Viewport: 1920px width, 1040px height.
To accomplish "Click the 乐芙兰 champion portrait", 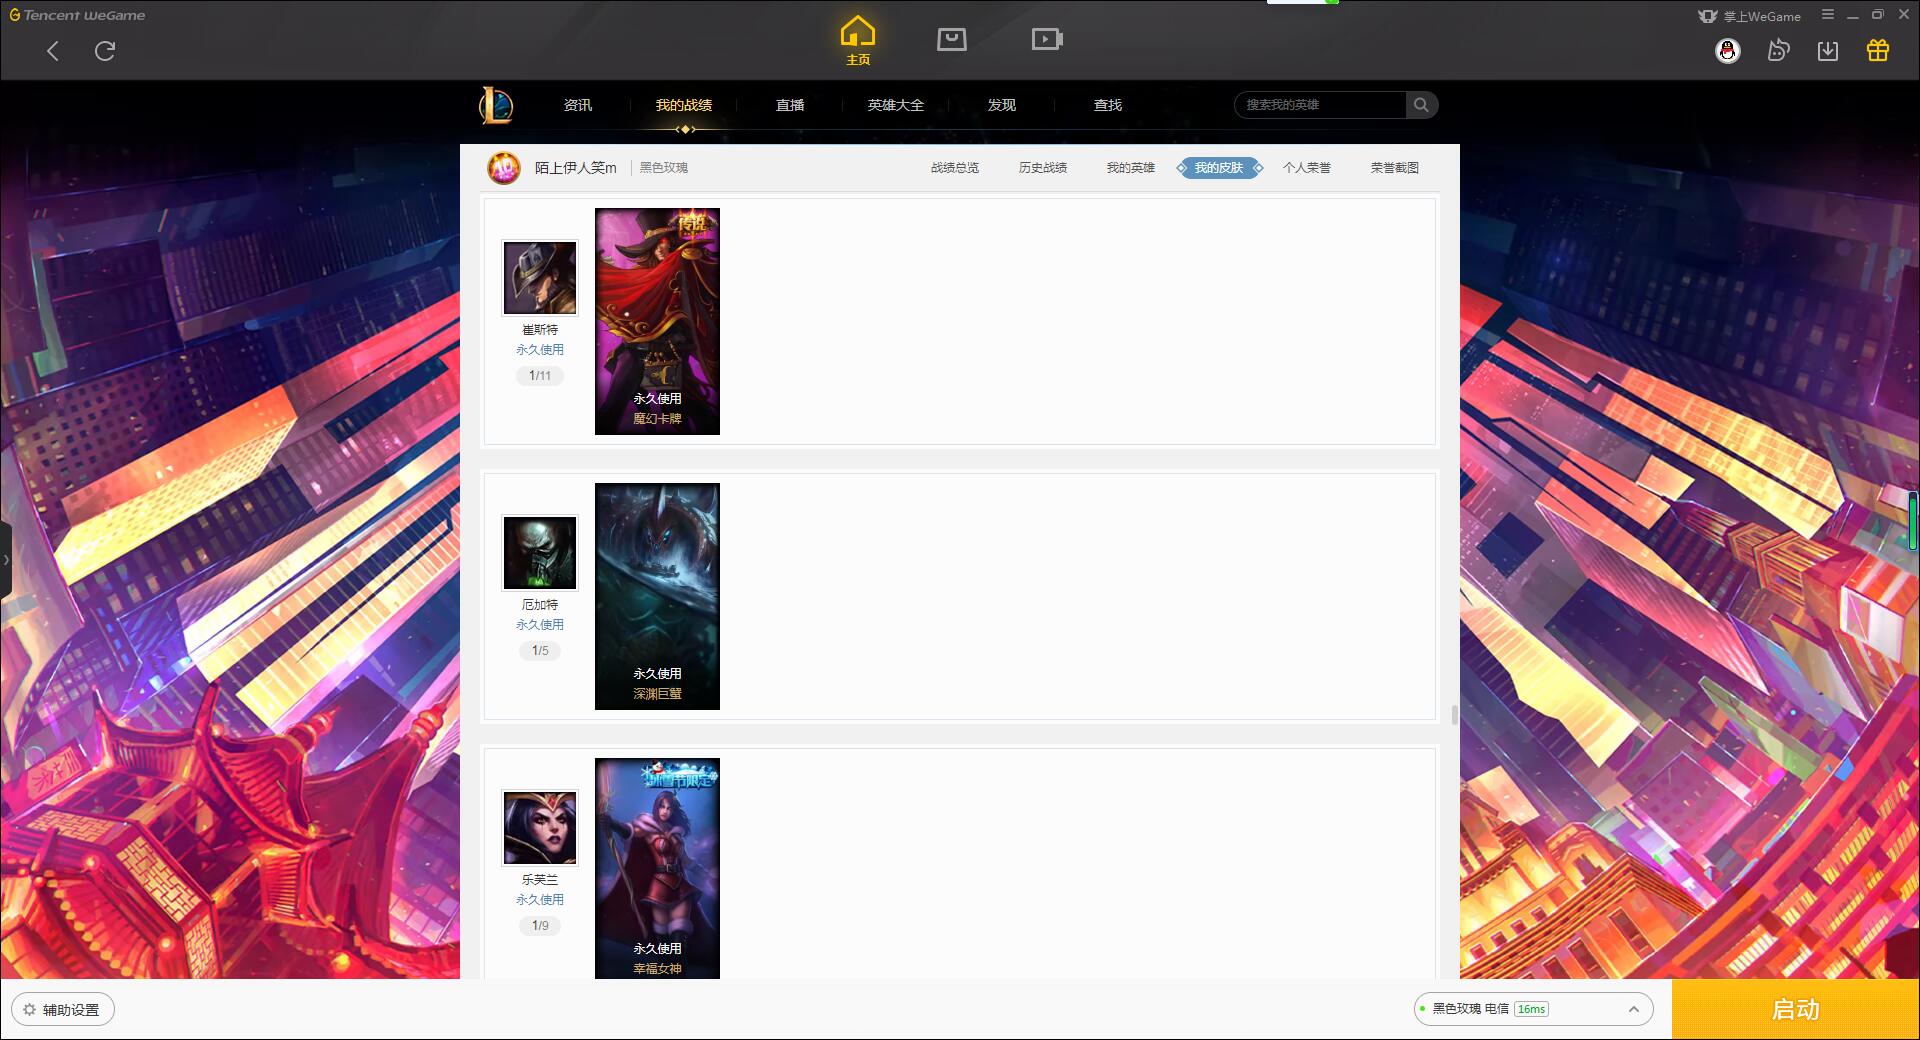I will [x=540, y=828].
